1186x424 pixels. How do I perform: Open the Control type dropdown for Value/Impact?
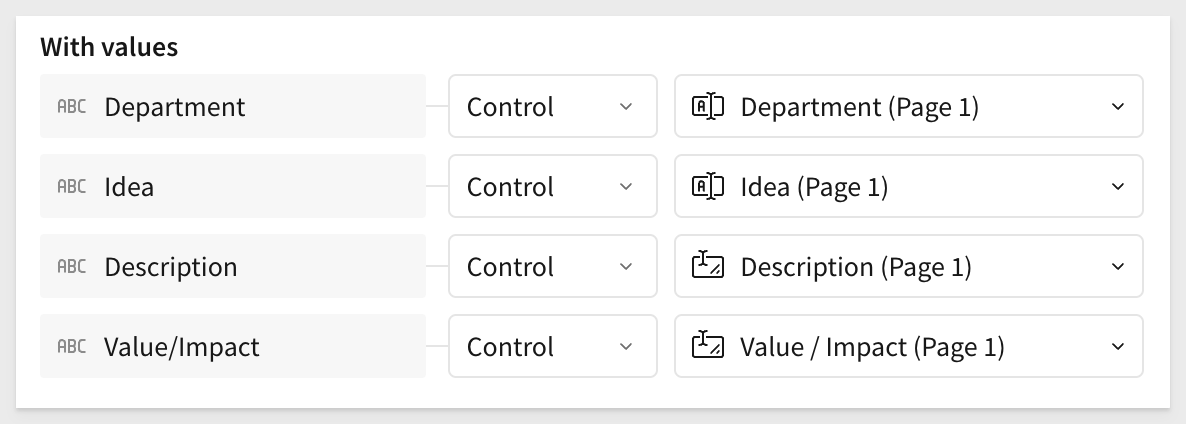pyautogui.click(x=553, y=346)
